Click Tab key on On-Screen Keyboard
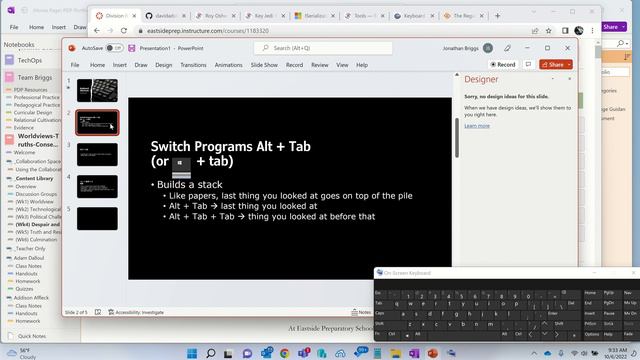Screen dimensions: 640x360 pyautogui.click(x=380, y=303)
